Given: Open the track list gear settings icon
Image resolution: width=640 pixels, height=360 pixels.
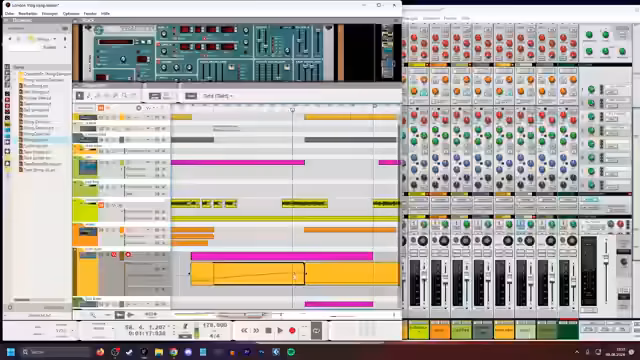Looking at the screenshot, I should (139, 108).
